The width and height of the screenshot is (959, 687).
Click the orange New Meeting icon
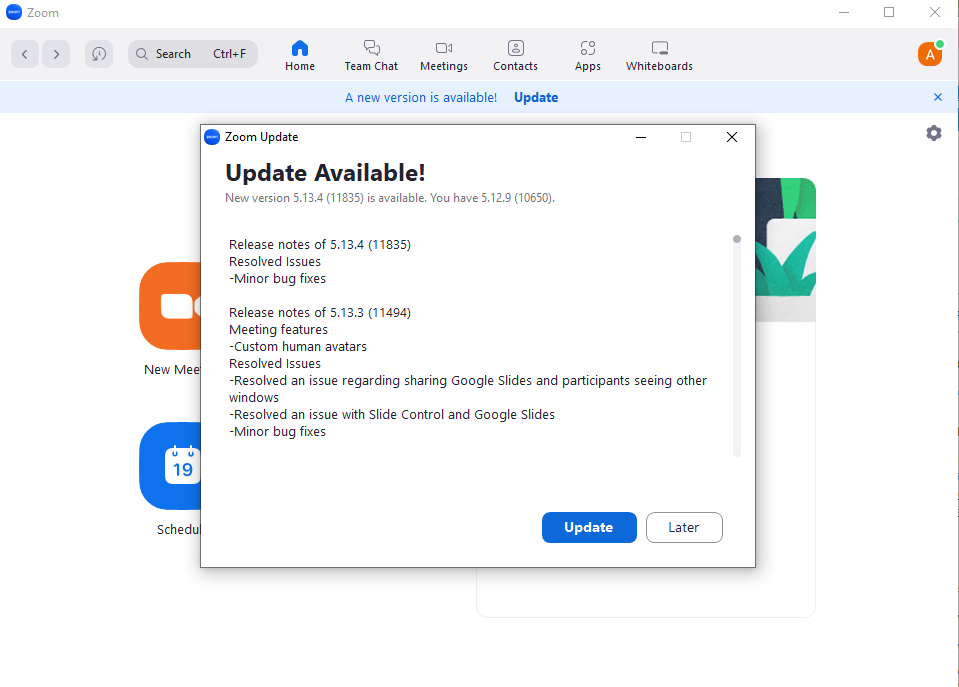171,306
